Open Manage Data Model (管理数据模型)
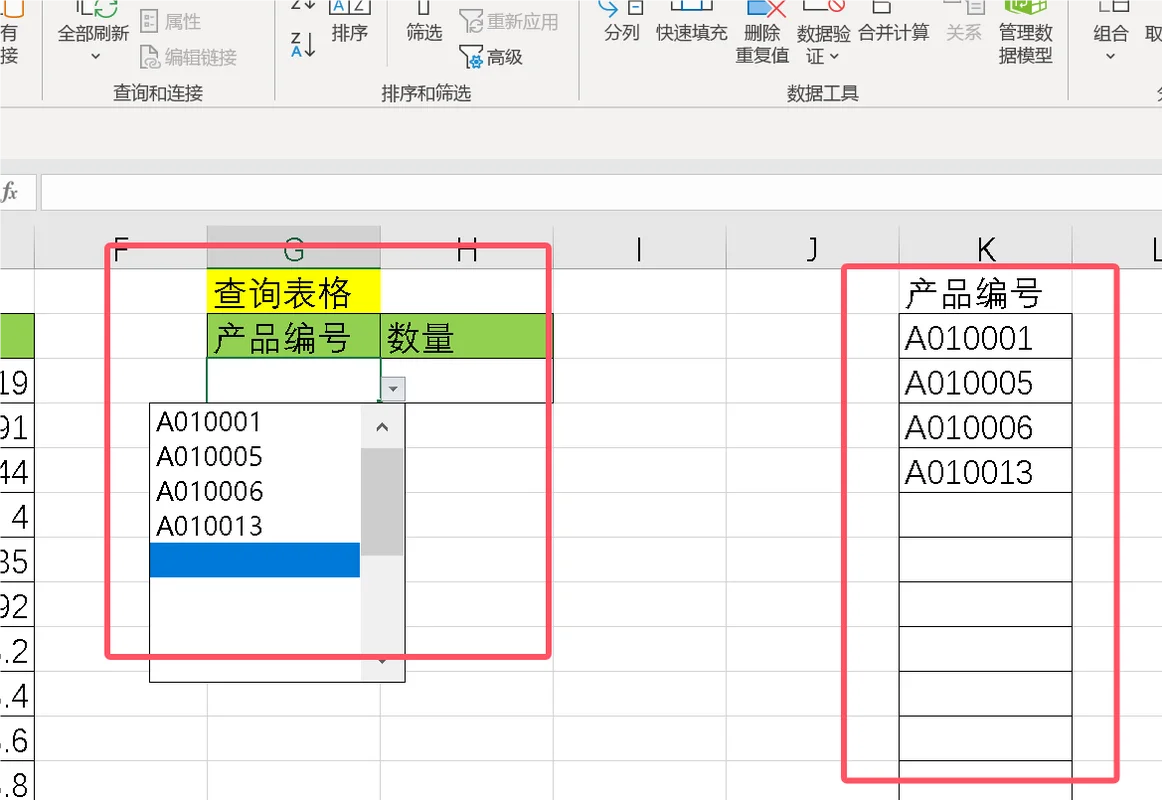The width and height of the screenshot is (1162, 800). tap(1026, 33)
